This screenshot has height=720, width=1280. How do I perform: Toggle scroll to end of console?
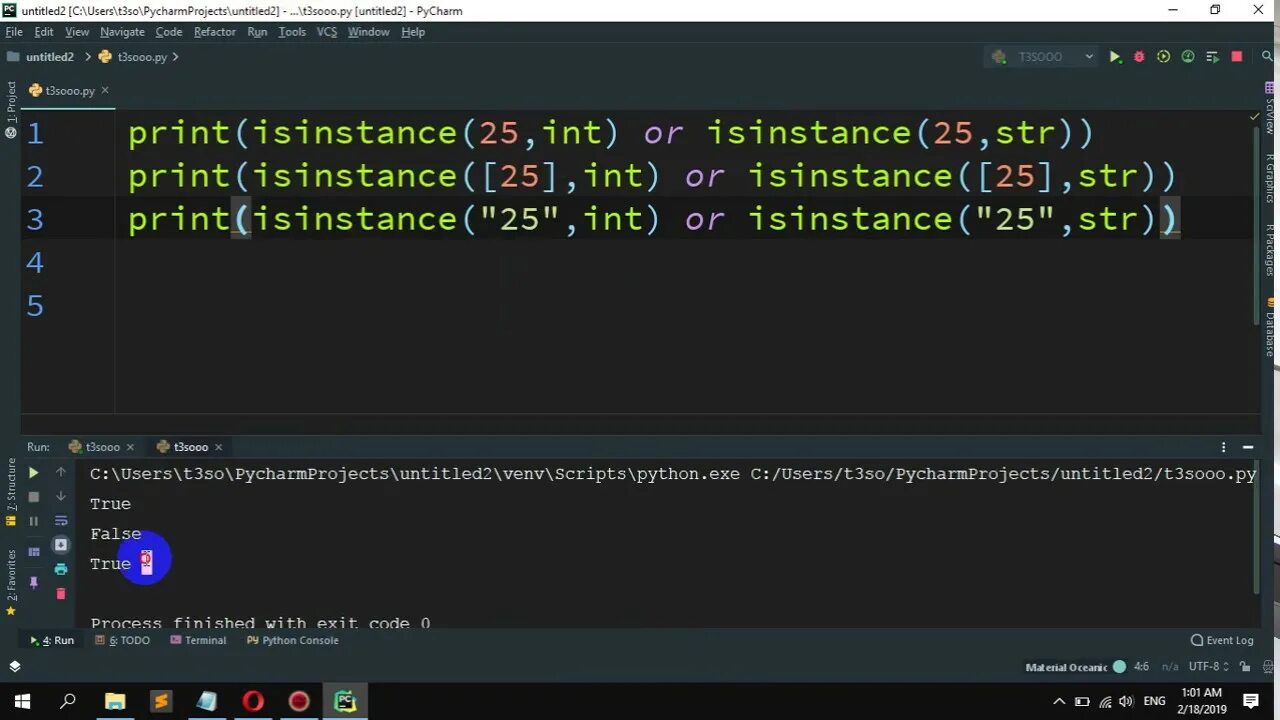click(61, 545)
